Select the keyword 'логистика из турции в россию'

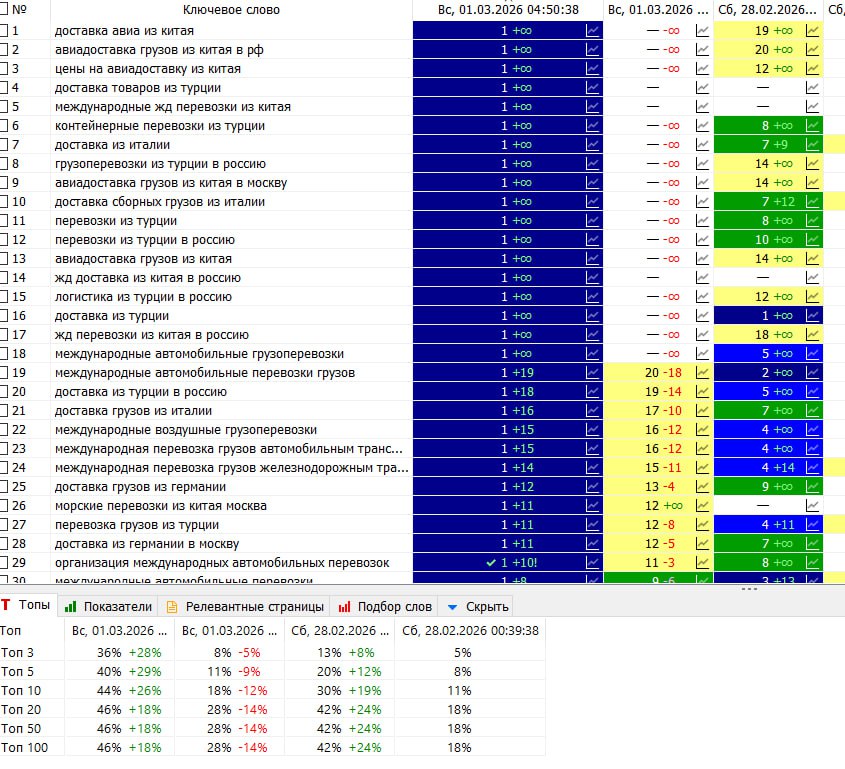(144, 297)
